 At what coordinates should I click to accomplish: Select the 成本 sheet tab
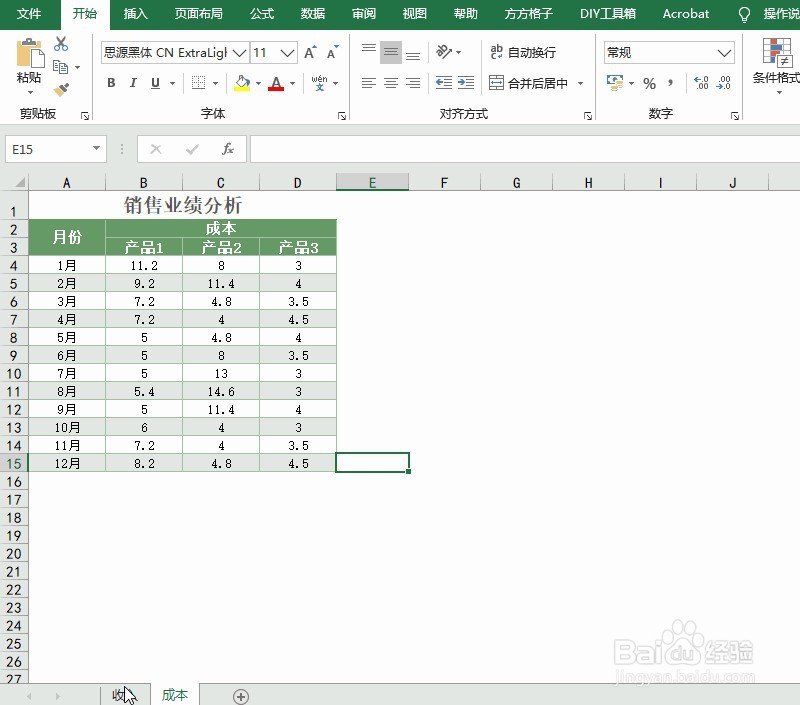174,695
